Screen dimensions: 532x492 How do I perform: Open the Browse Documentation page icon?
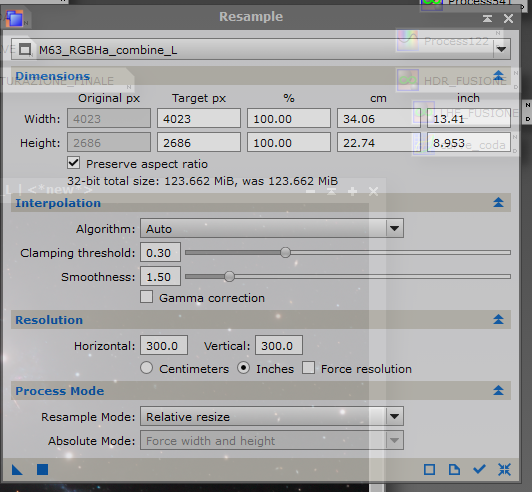click(454, 470)
